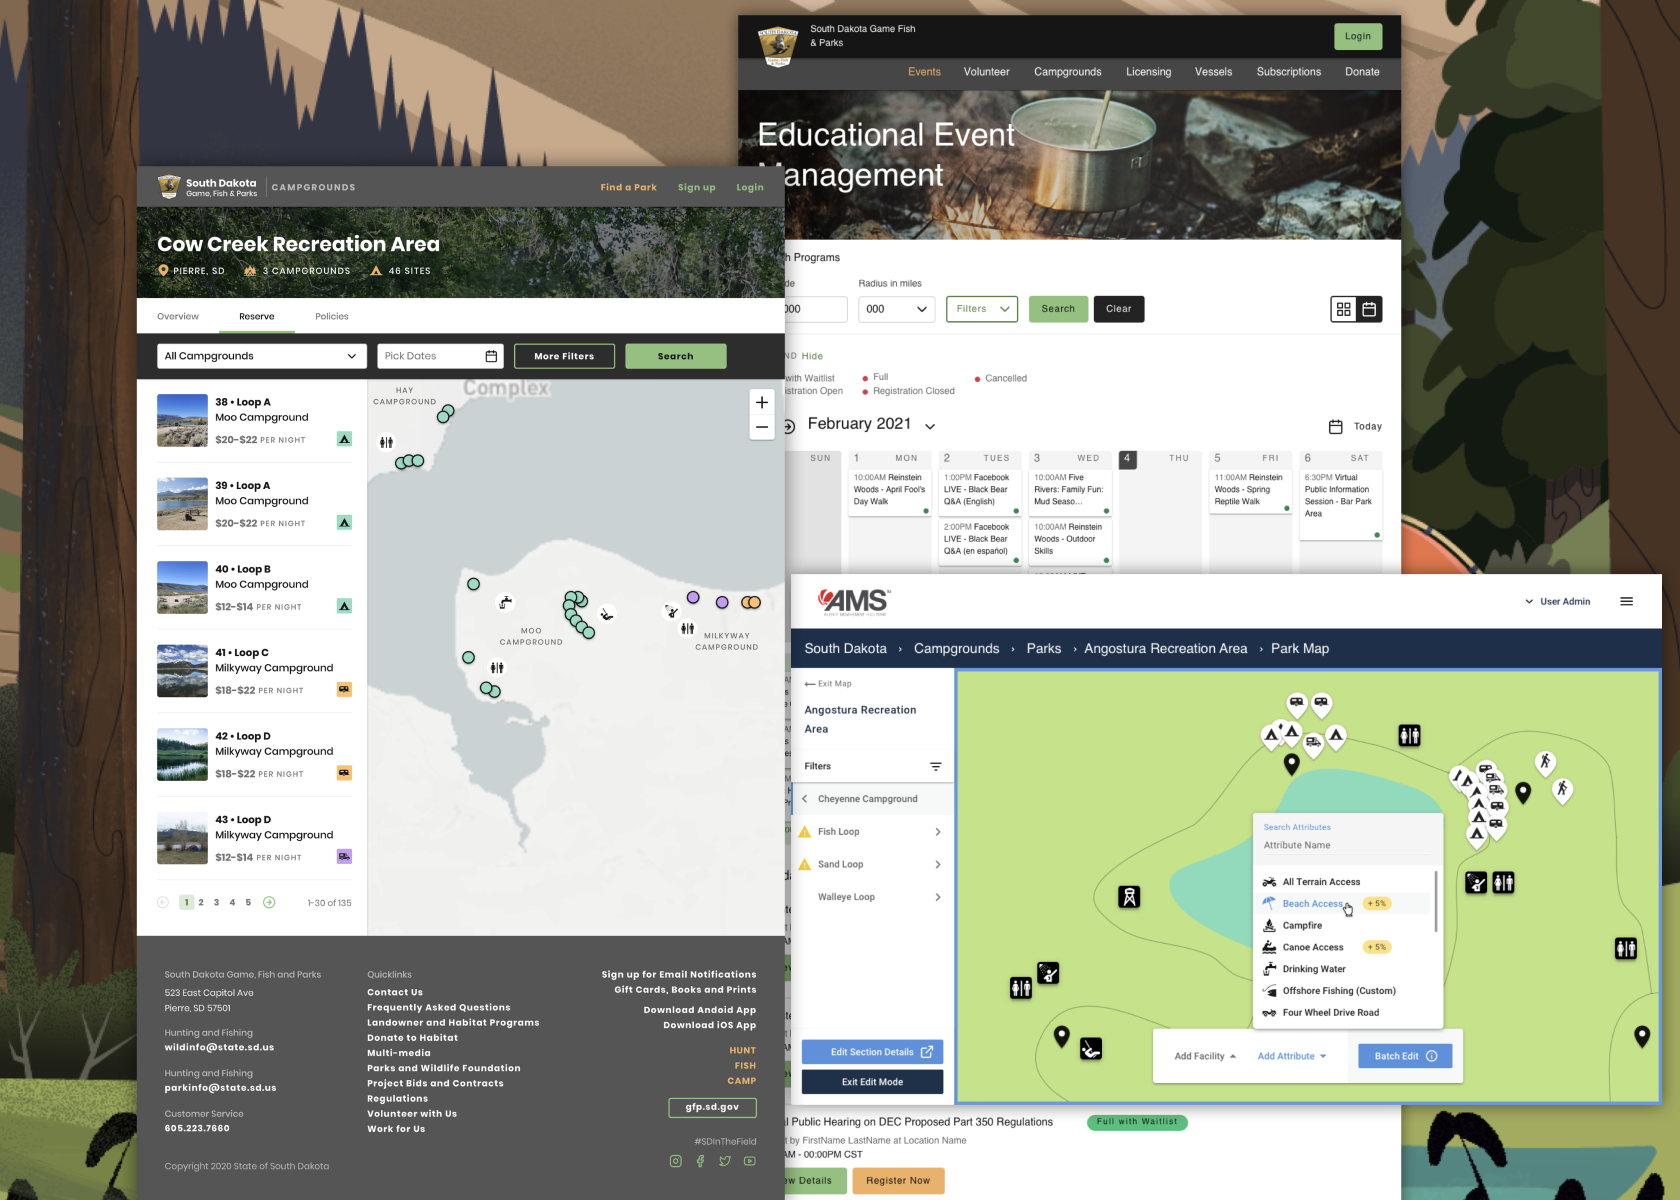Click Filters icon in AMS sidebar
The image size is (1680, 1200).
tap(936, 766)
